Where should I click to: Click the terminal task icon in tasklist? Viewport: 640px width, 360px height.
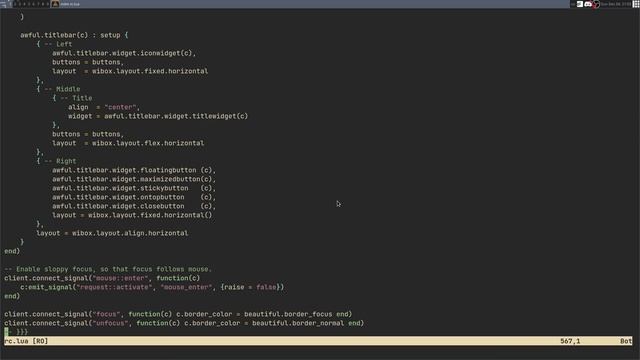pyautogui.click(x=56, y=4)
